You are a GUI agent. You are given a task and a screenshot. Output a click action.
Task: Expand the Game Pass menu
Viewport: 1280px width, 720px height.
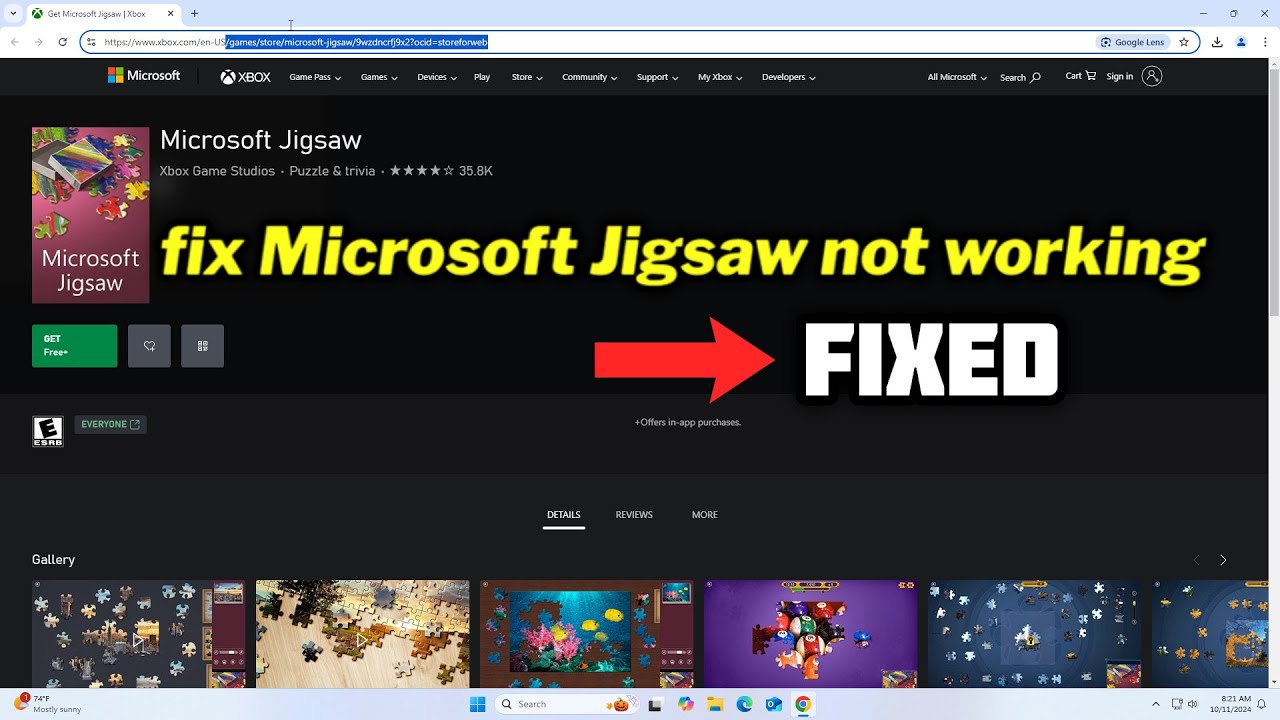point(315,77)
